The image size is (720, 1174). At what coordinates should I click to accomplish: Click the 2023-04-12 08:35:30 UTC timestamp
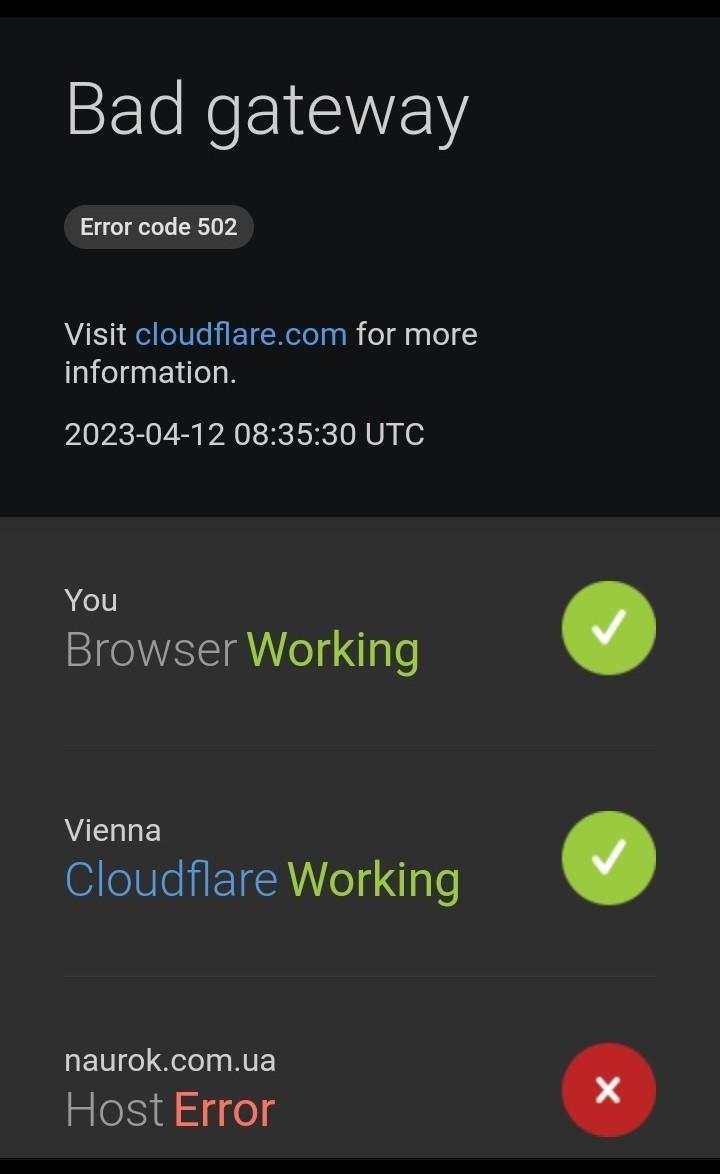(x=244, y=434)
